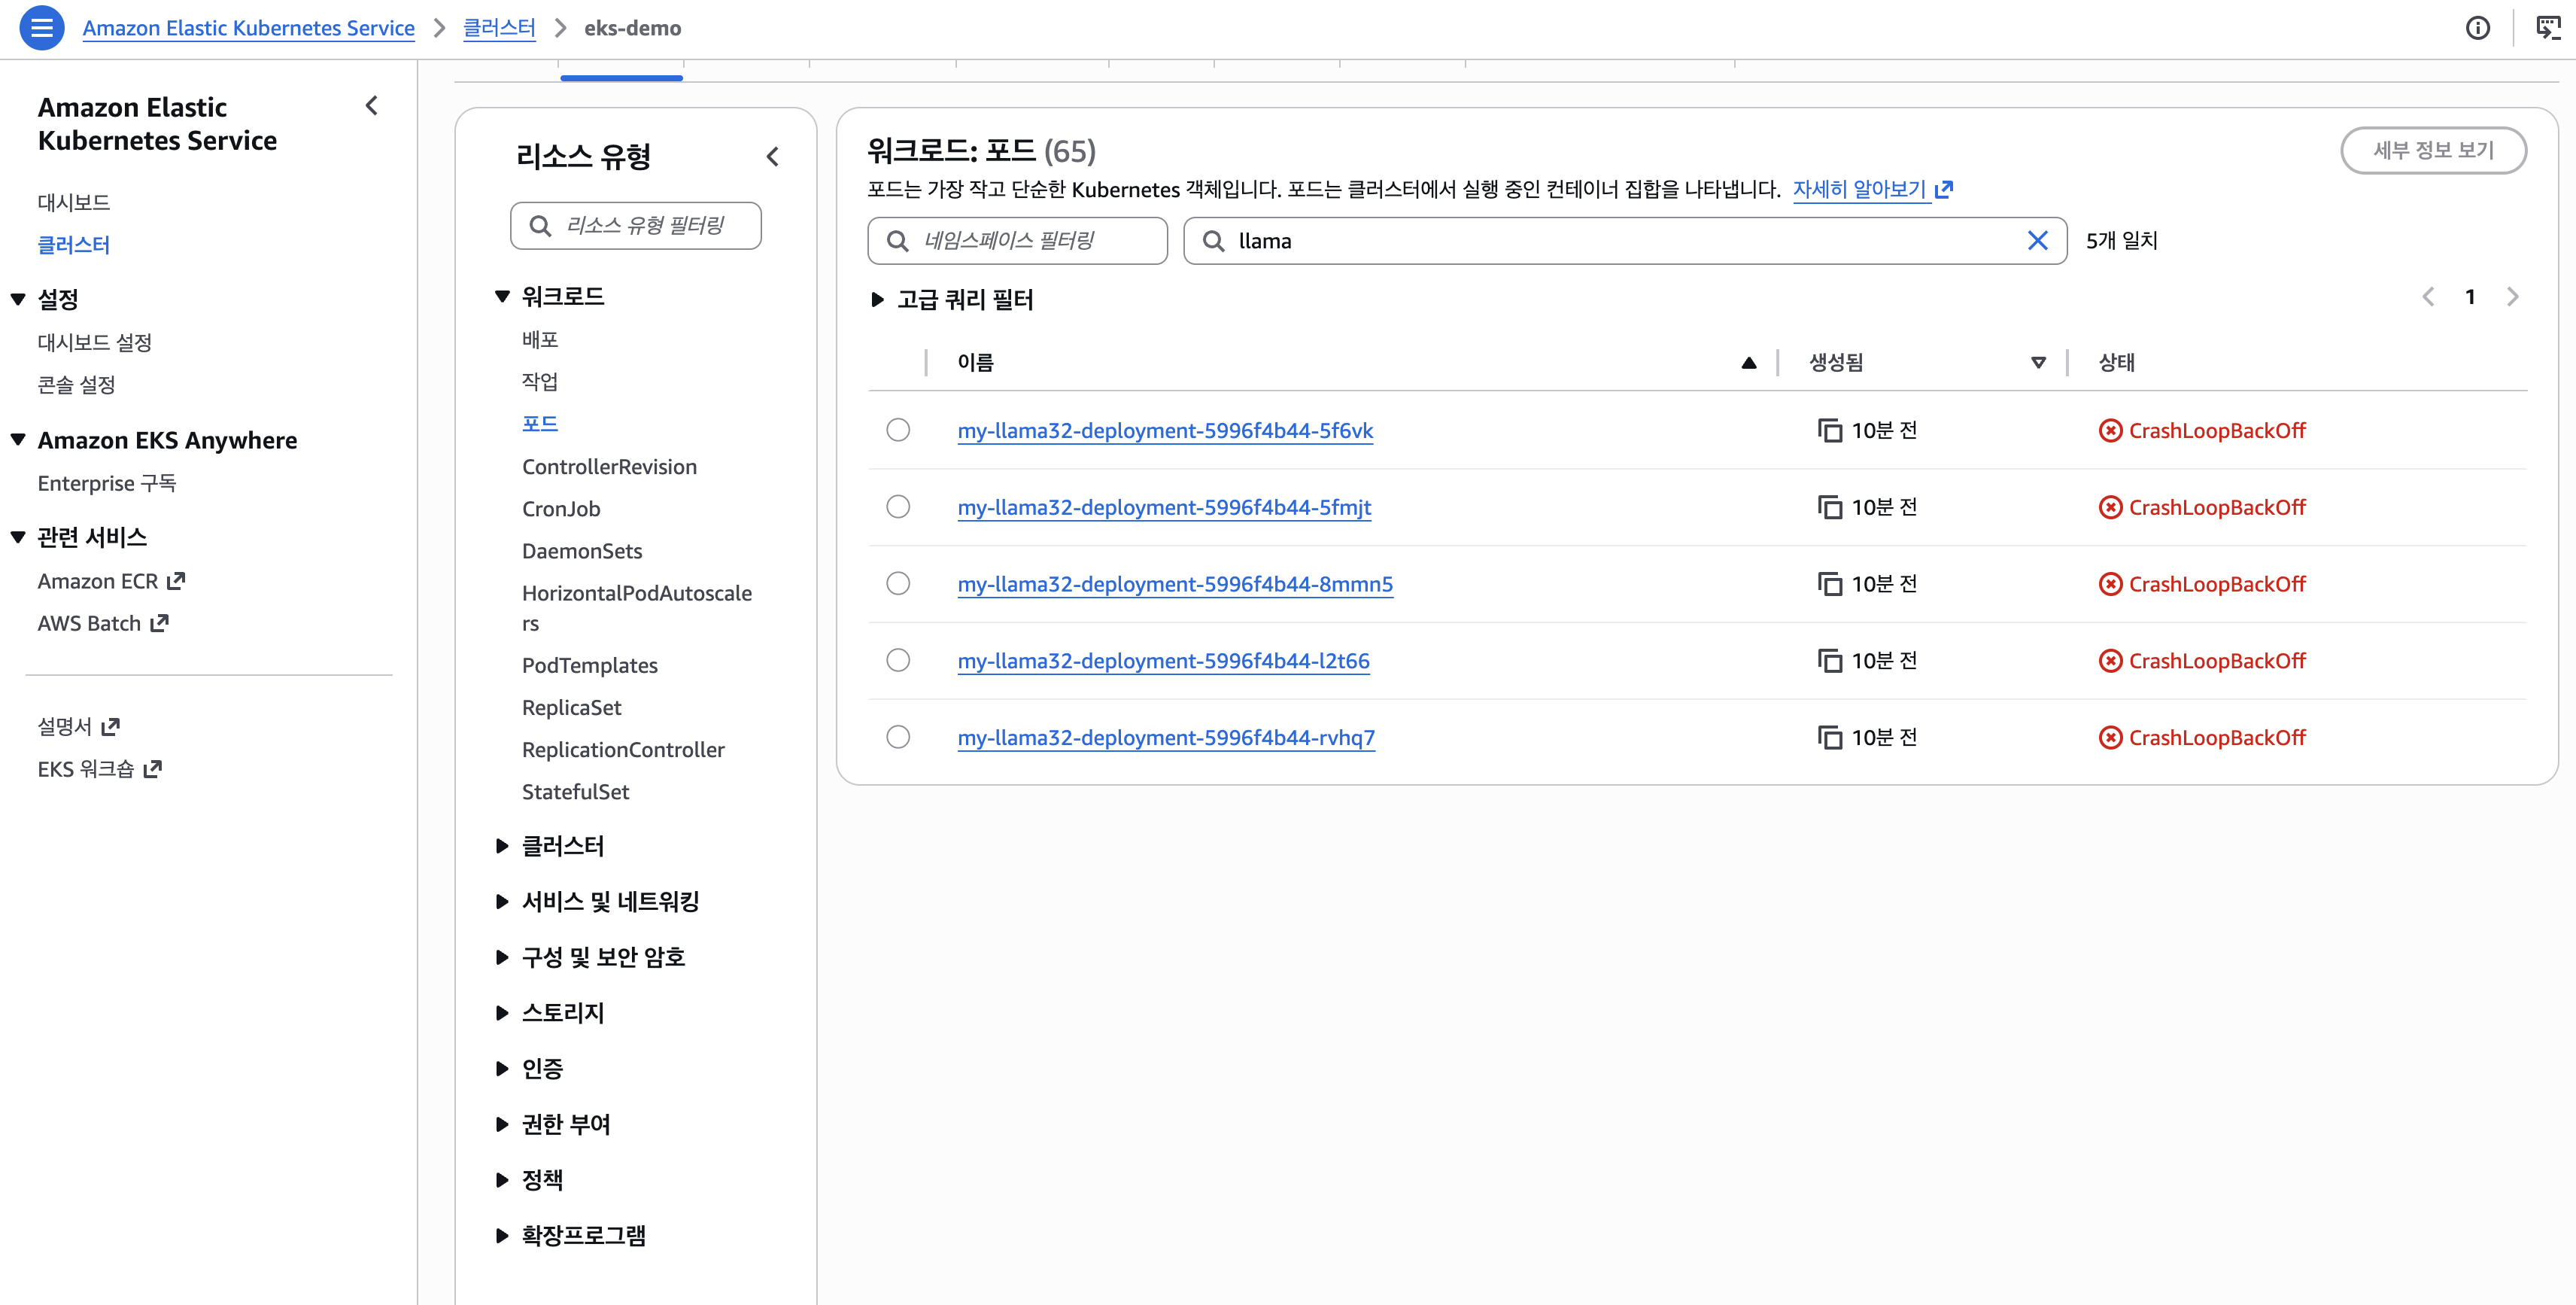
Task: Expand the 권한 부여 resource group
Action: click(502, 1124)
